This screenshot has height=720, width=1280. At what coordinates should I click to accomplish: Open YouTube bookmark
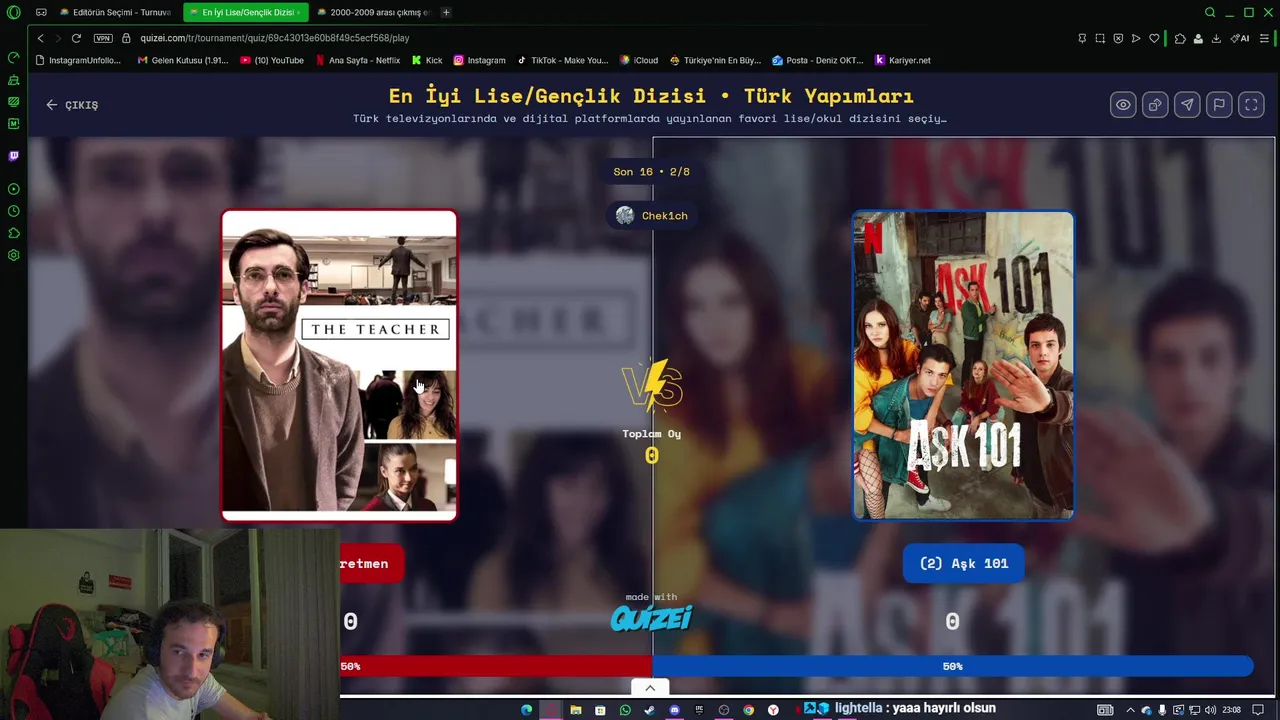point(272,60)
